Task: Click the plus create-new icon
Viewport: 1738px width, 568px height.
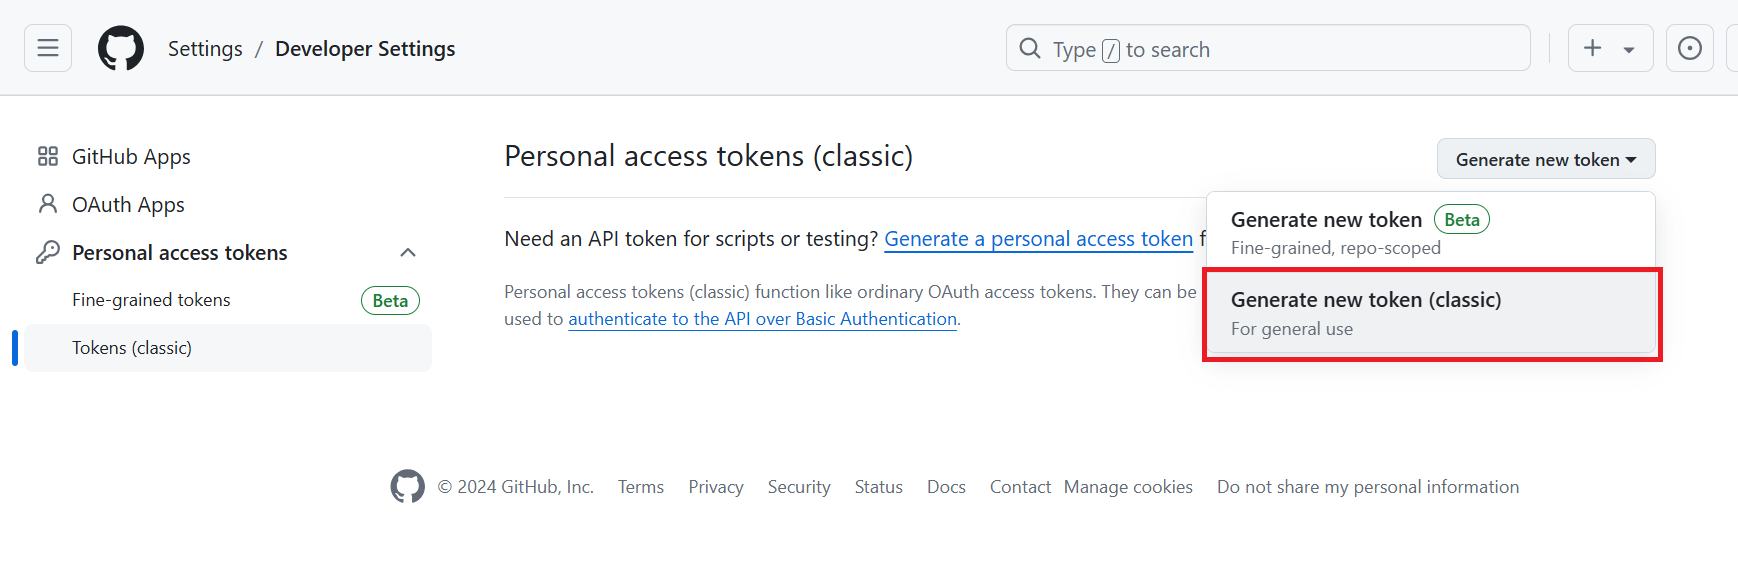Action: tap(1593, 48)
